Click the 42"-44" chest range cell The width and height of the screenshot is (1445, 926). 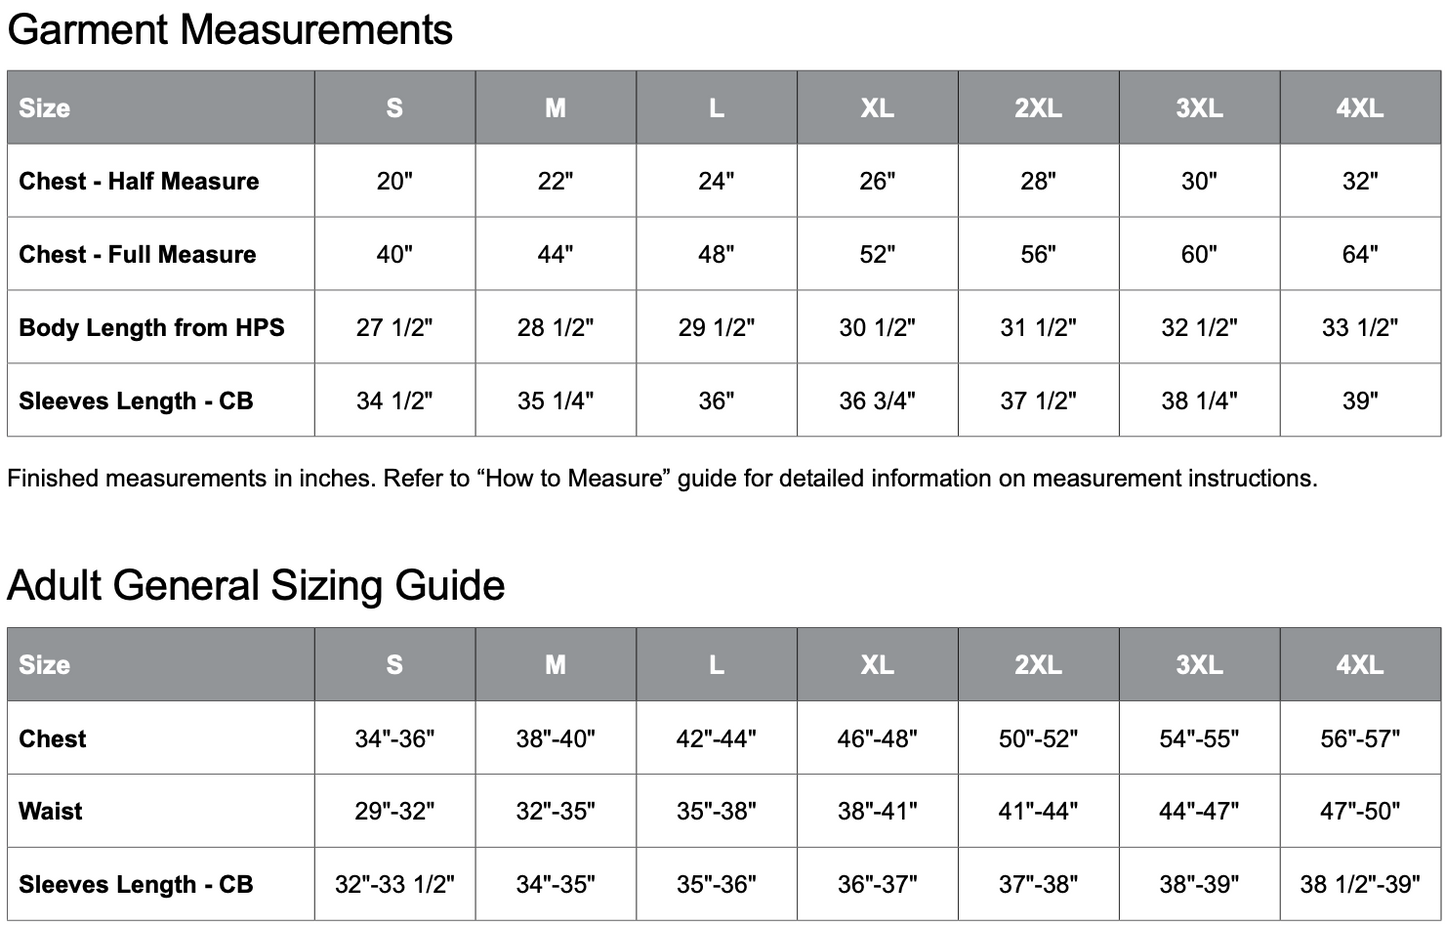(716, 738)
